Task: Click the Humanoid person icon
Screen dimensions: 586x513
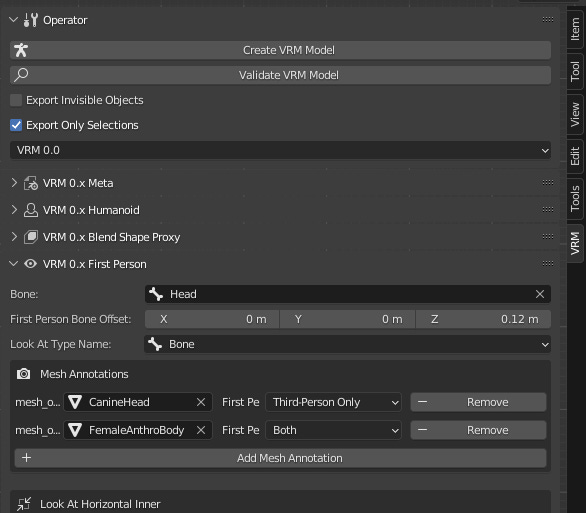Action: [31, 210]
